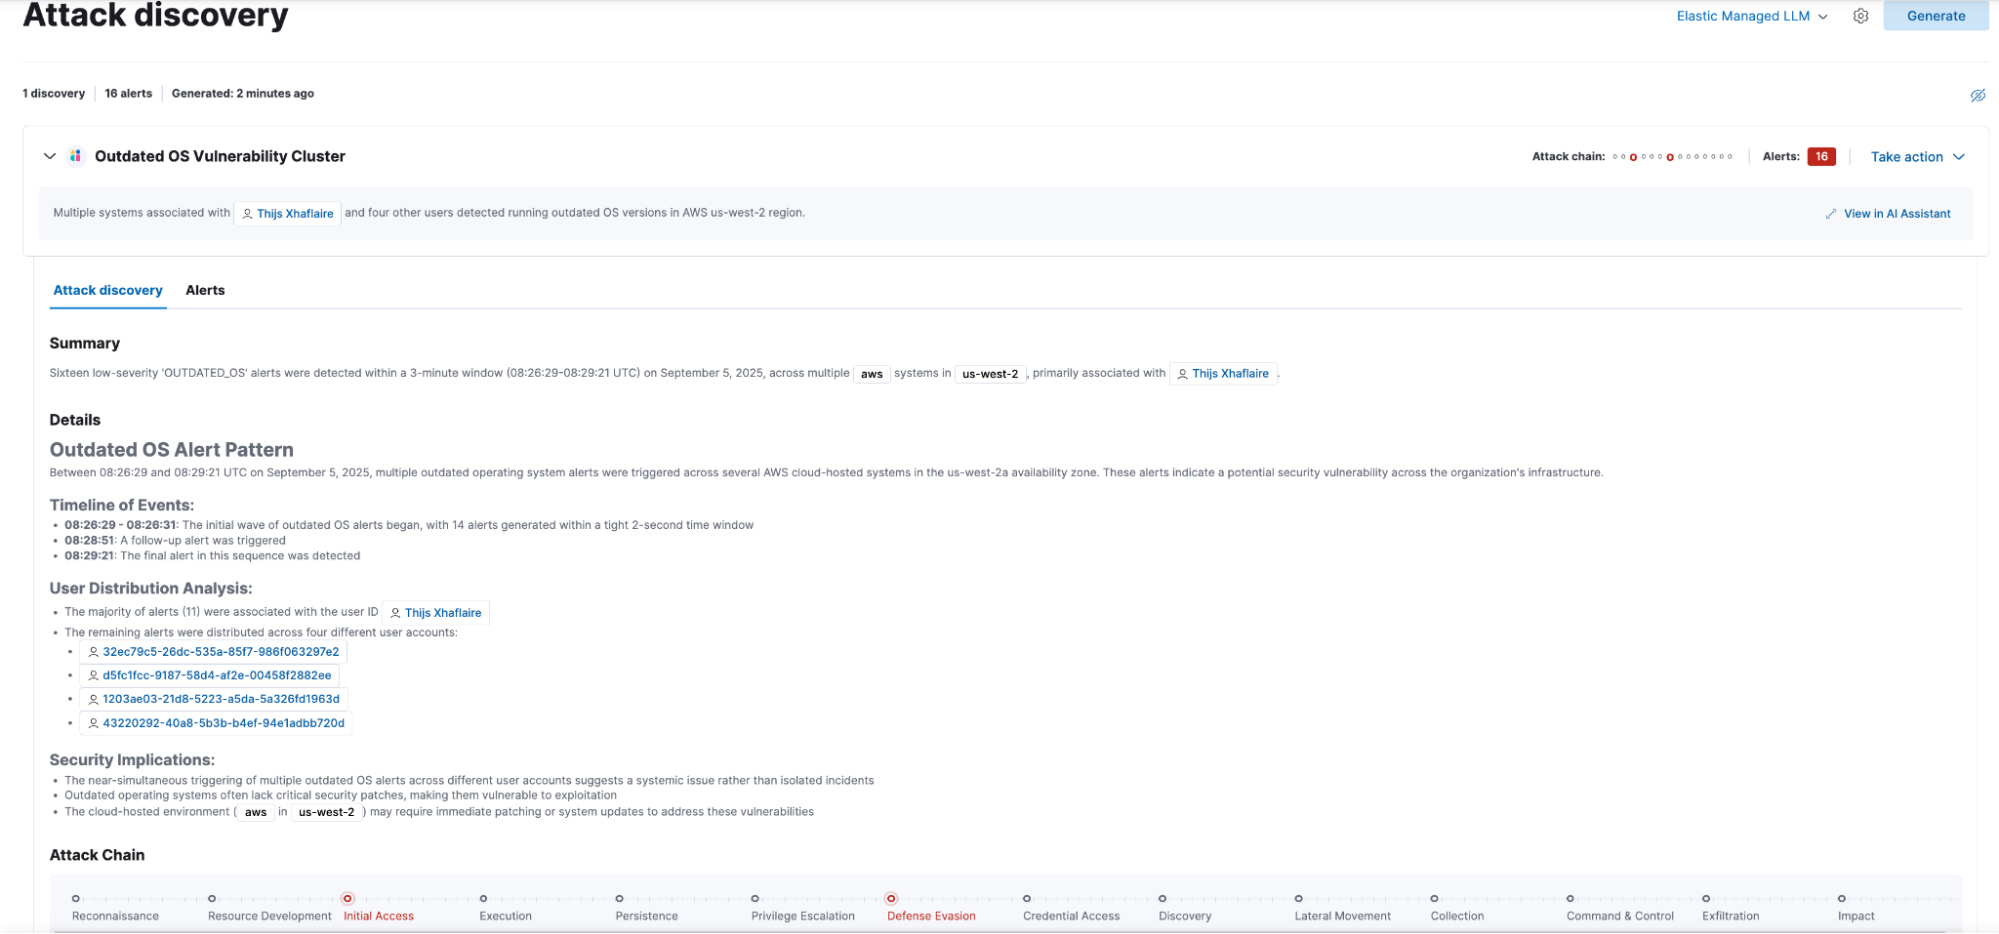Select the Attack discovery tab
This screenshot has width=1999, height=934.
point(107,290)
